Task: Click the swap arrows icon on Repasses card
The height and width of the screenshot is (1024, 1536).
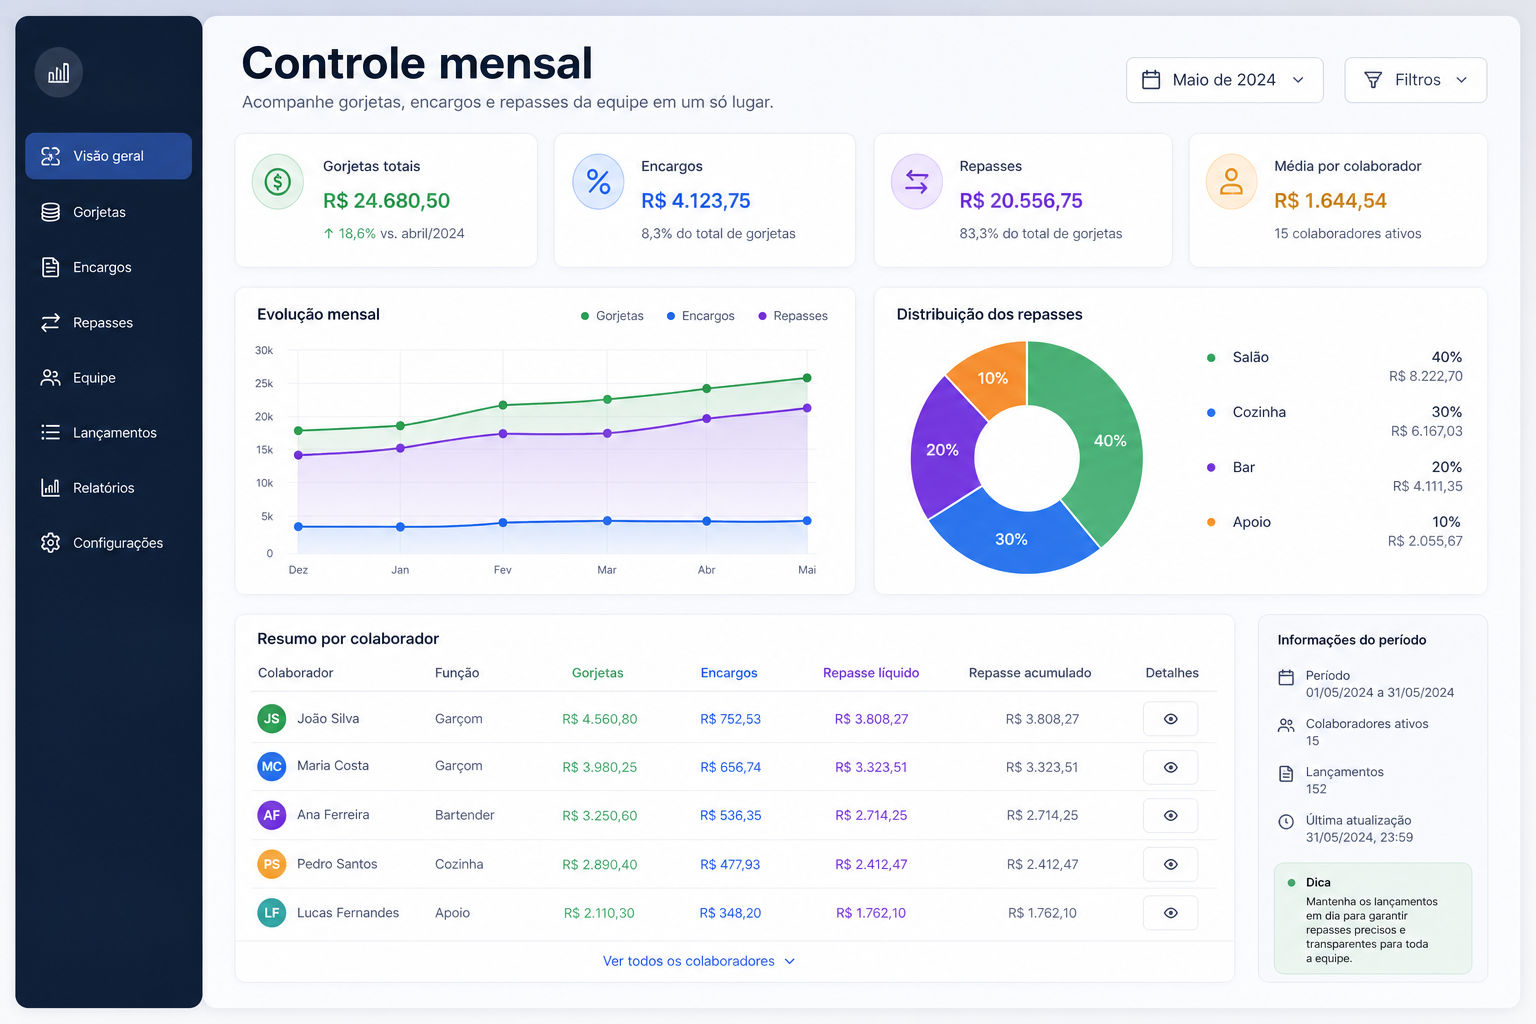Action: coord(917,181)
